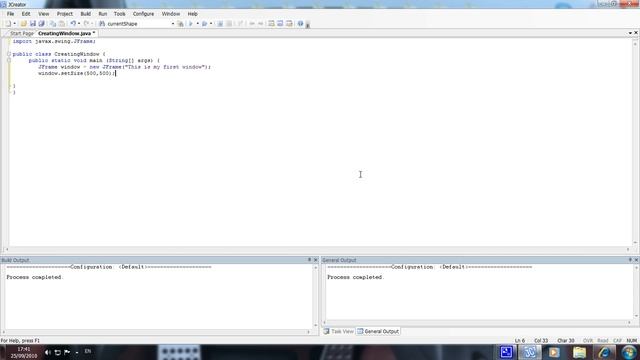
Task: Click the Open file folder icon
Action: pyautogui.click(x=24, y=24)
